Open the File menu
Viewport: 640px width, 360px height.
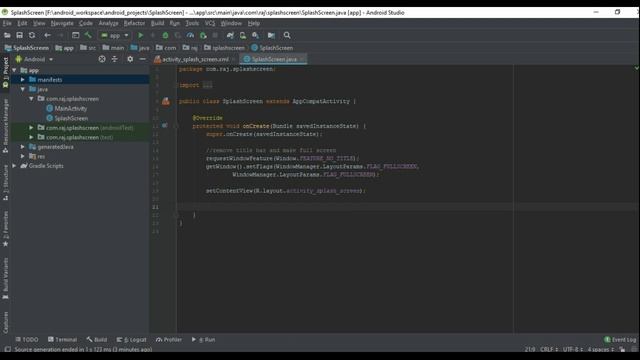coord(7,23)
